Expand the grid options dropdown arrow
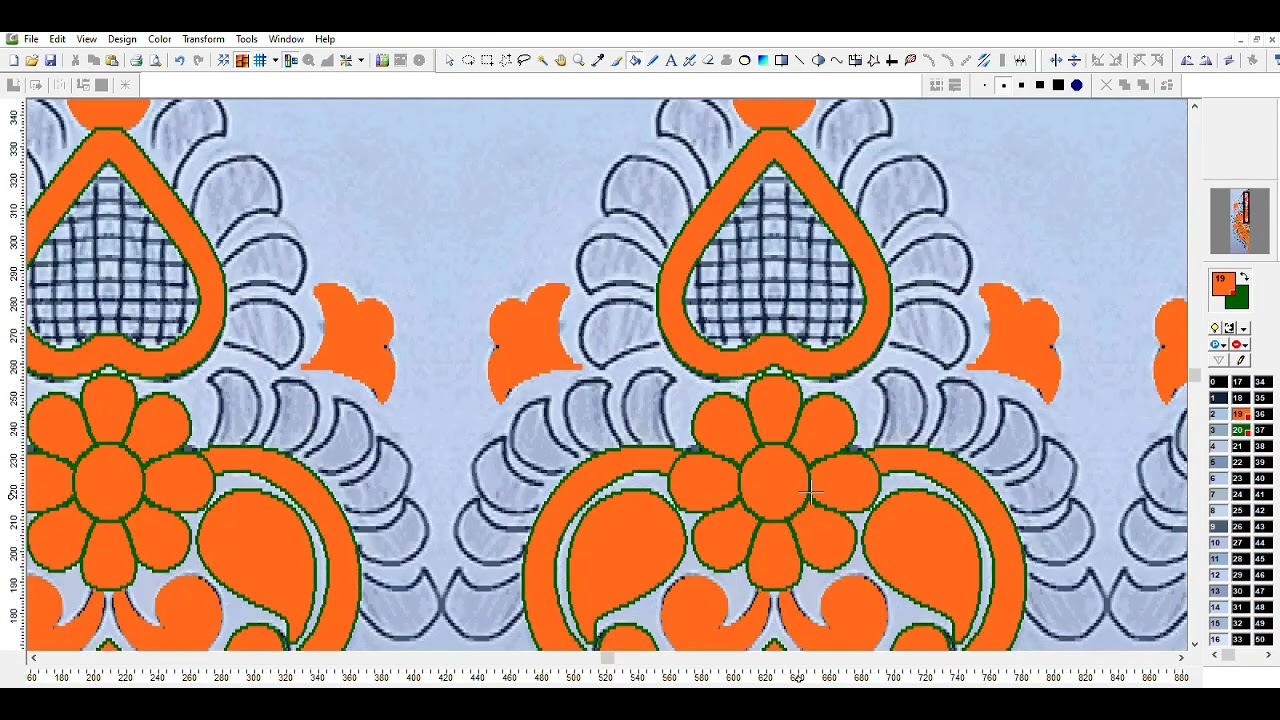The width and height of the screenshot is (1280, 720). (275, 61)
